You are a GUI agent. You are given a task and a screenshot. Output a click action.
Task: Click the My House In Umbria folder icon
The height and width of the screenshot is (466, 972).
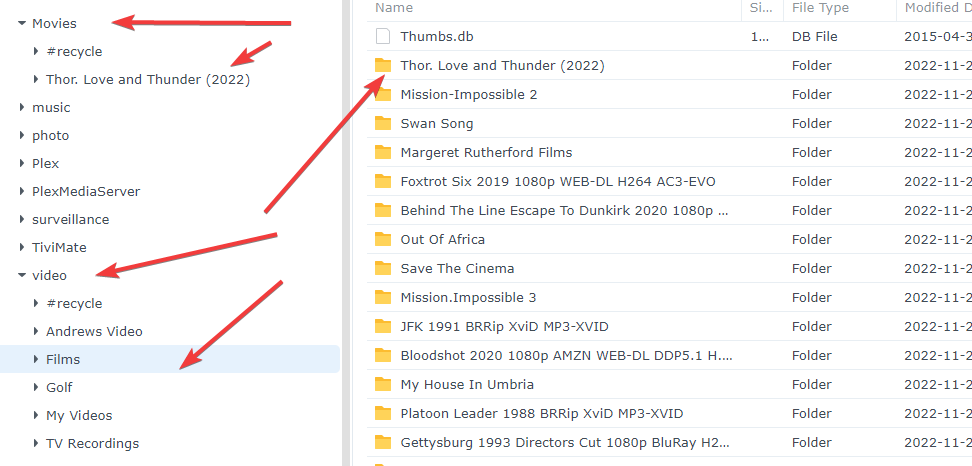(x=383, y=384)
